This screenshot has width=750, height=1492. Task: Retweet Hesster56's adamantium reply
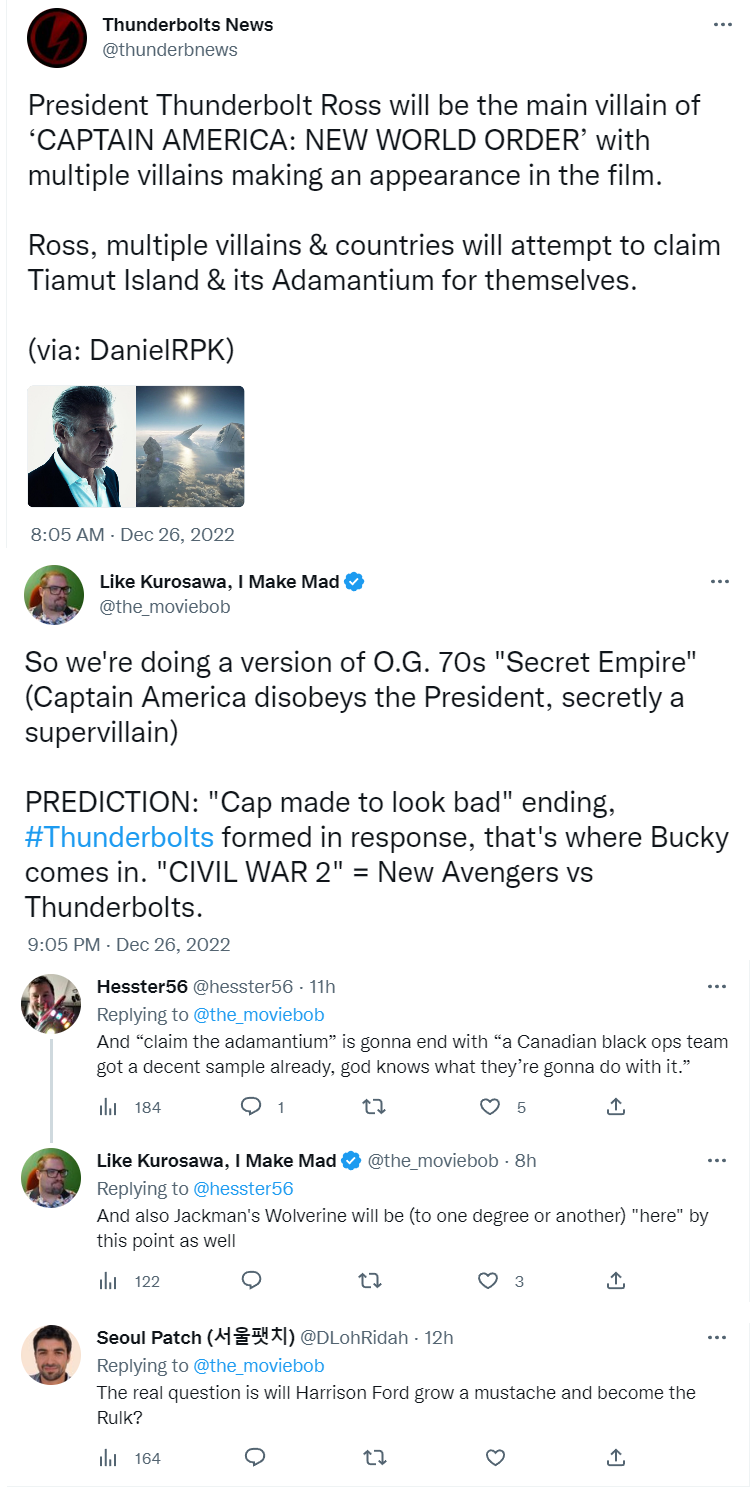(374, 1107)
